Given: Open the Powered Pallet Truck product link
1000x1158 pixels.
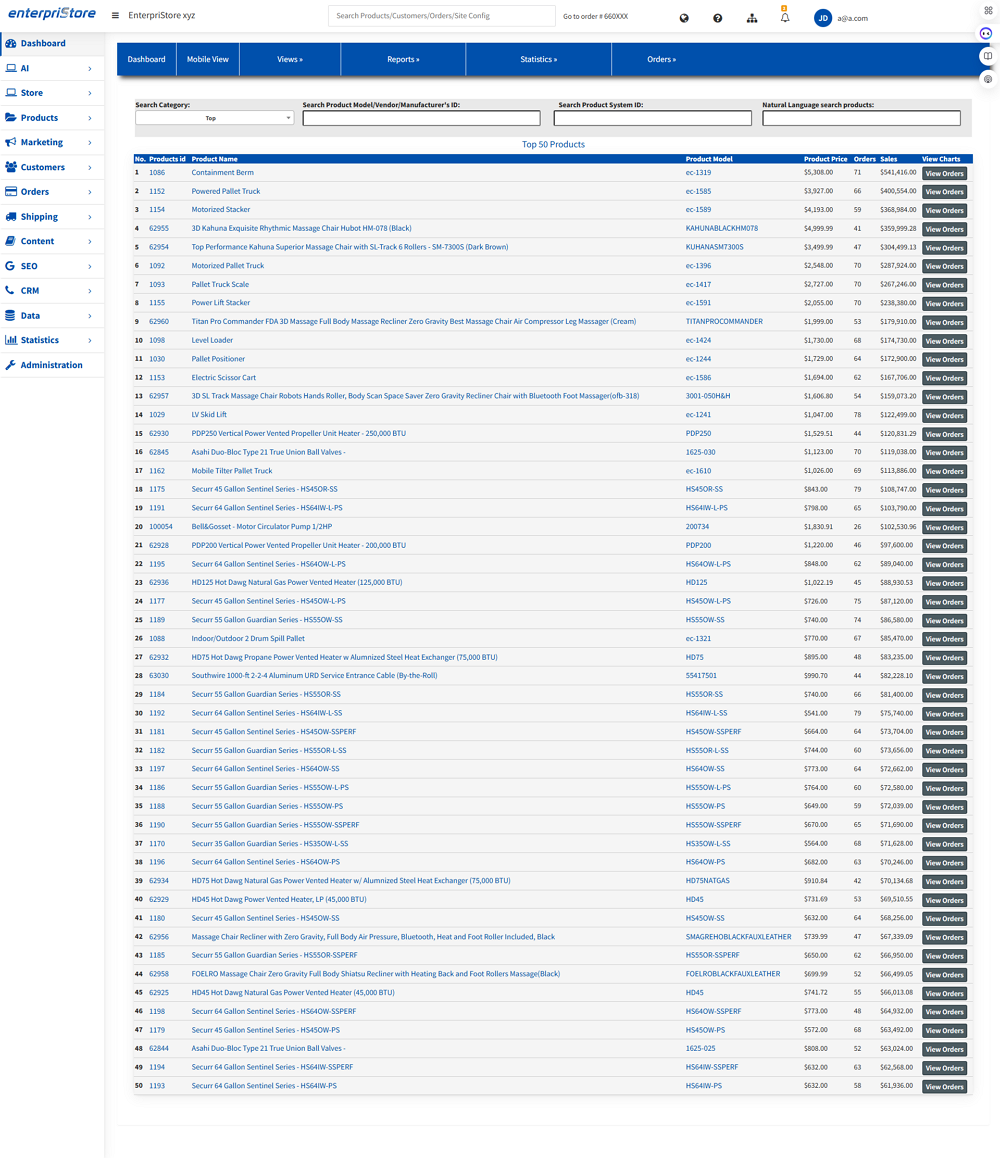Looking at the screenshot, I should point(225,191).
